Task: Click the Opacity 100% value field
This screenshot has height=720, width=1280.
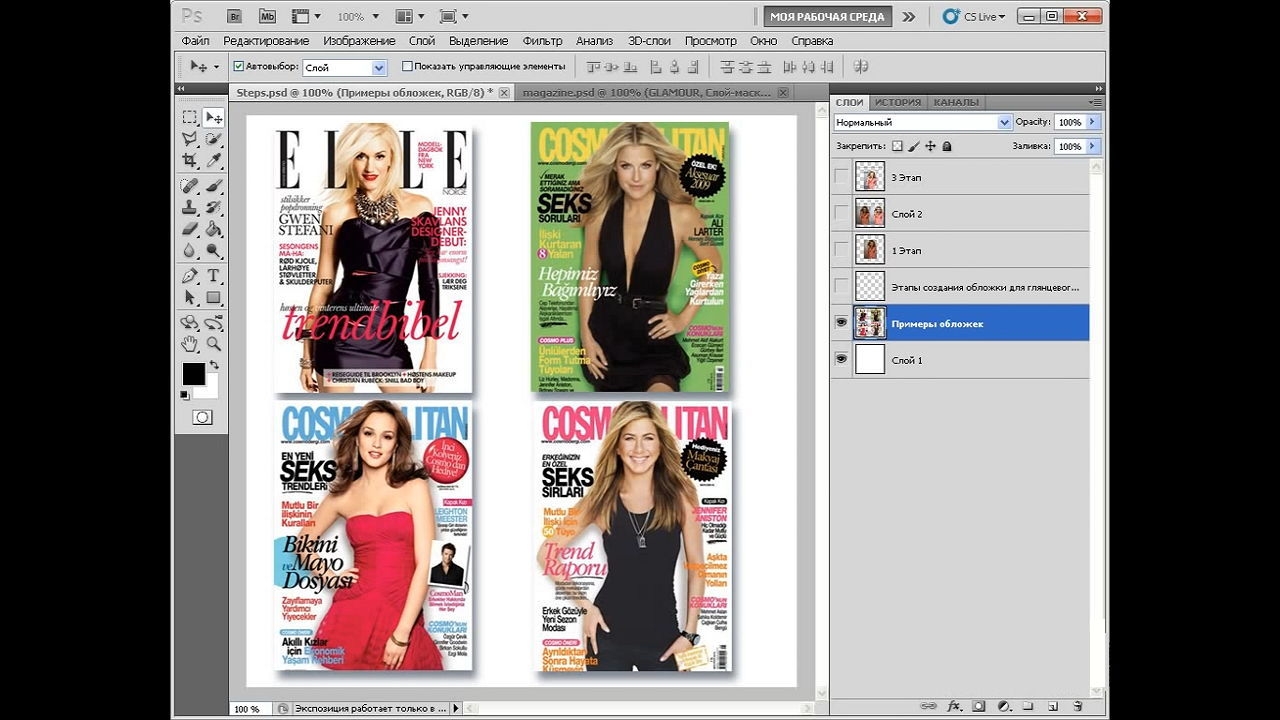Action: (x=1070, y=122)
